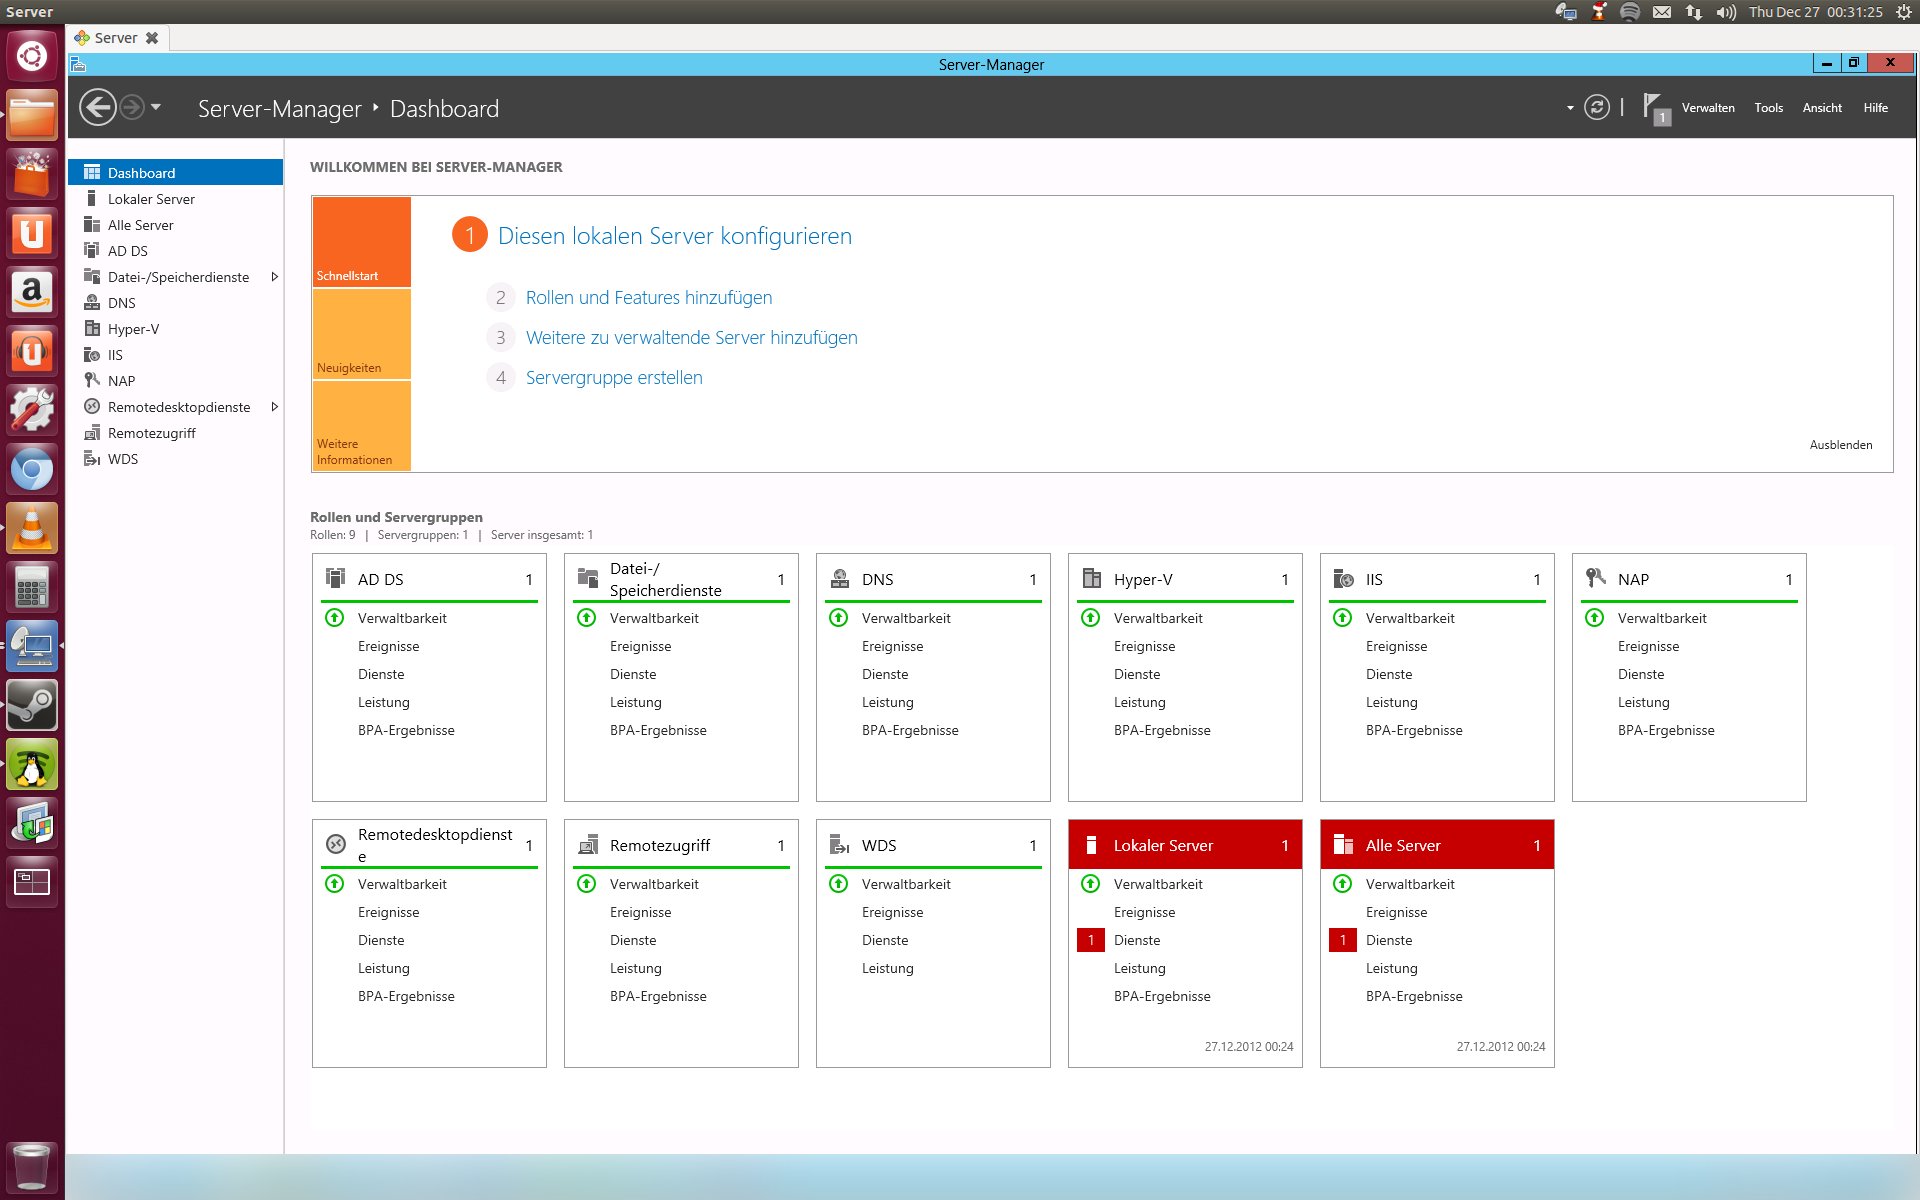The height and width of the screenshot is (1200, 1920).
Task: Open the Tools menu
Action: [1768, 108]
